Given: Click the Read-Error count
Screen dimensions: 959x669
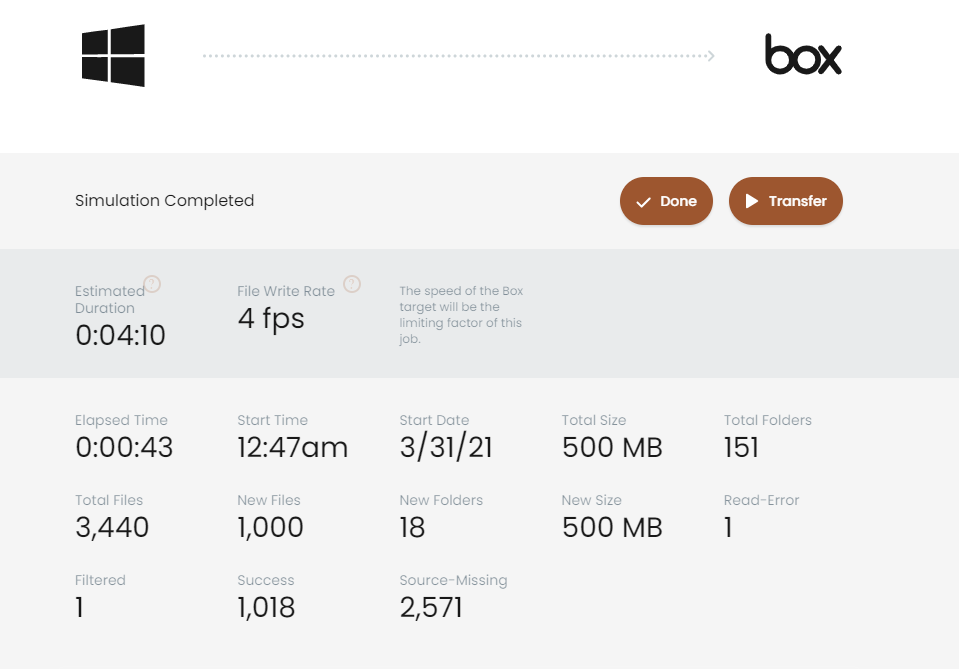Looking at the screenshot, I should [728, 527].
